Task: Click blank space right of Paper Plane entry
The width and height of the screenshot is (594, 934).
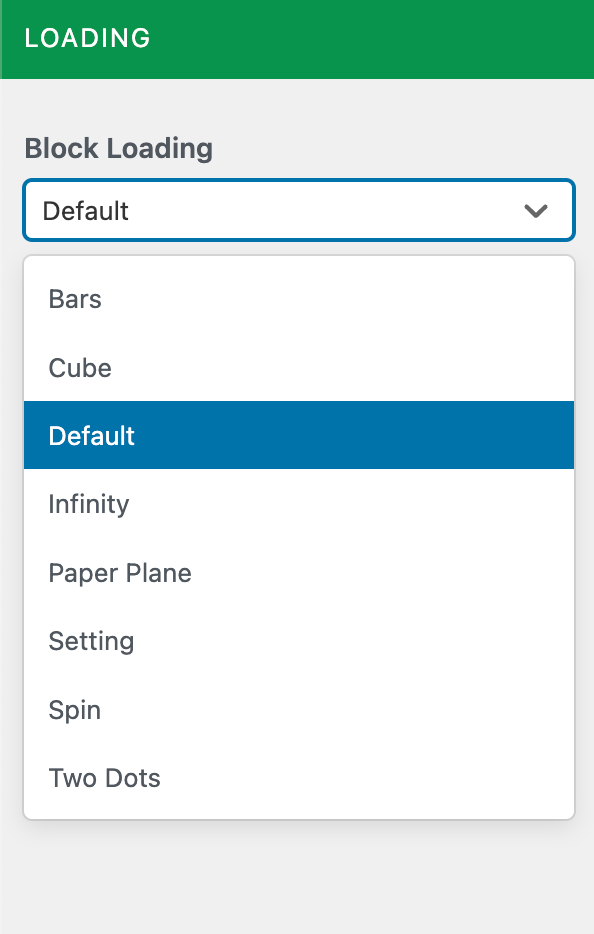Action: point(381,573)
